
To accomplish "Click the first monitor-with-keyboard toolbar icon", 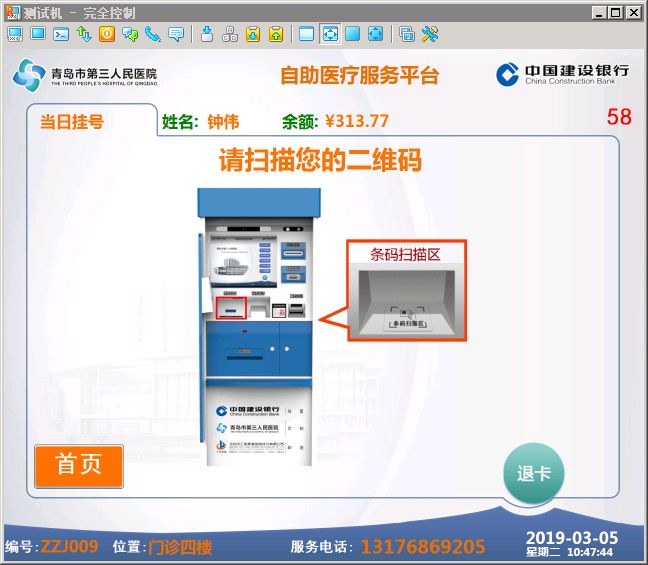I will click(15, 34).
